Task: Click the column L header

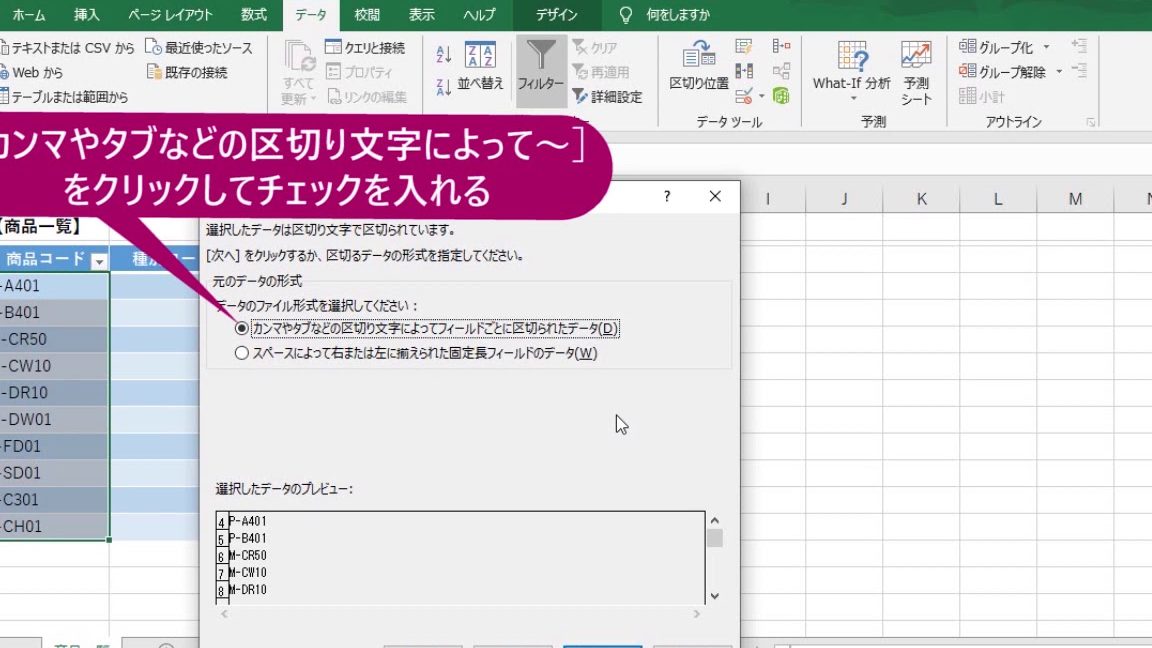Action: [998, 198]
